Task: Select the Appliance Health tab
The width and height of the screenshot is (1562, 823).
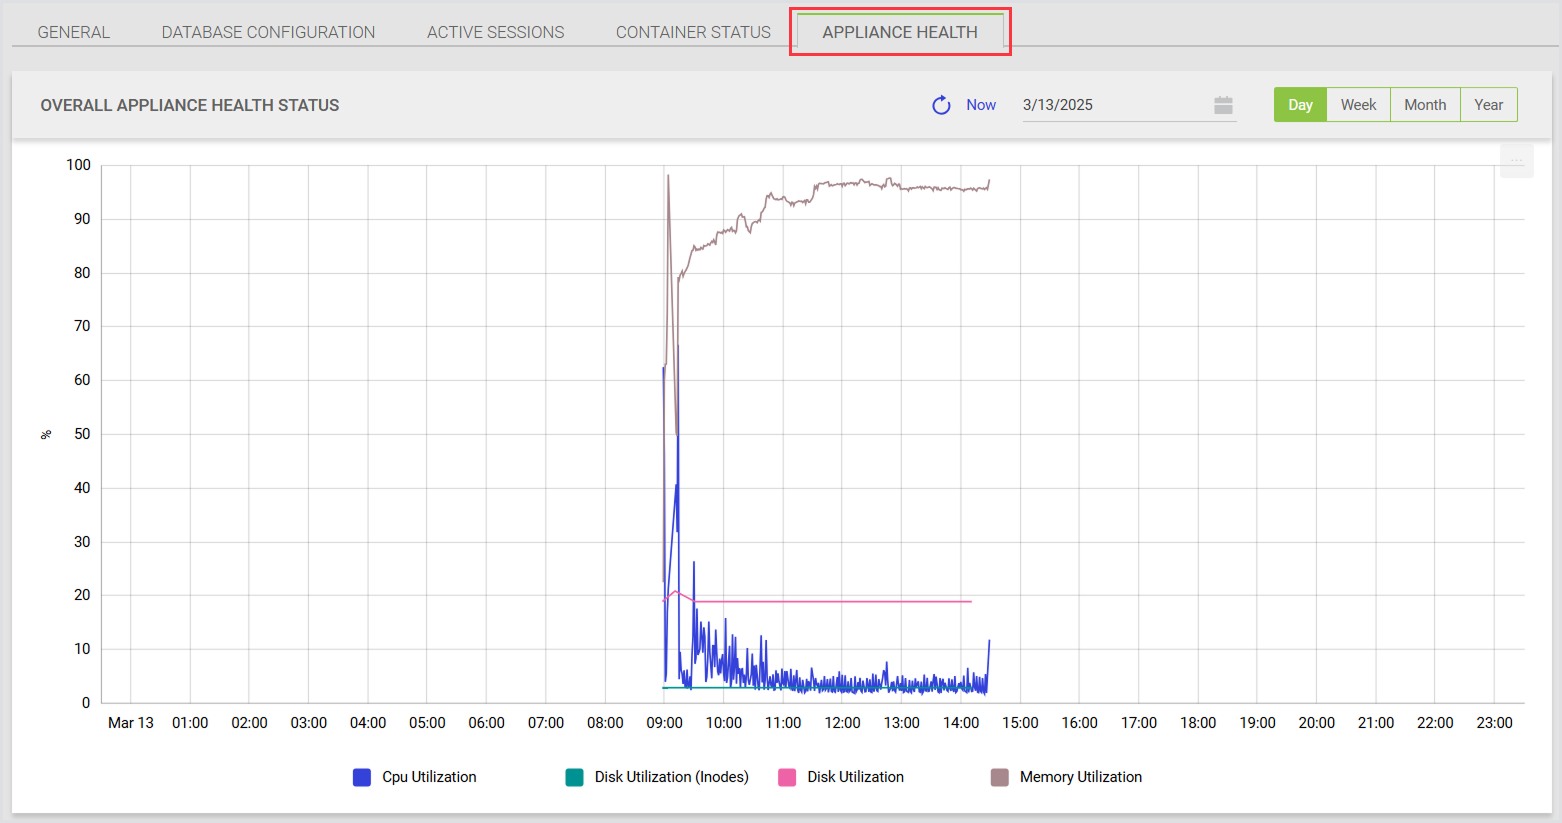Action: tap(900, 32)
